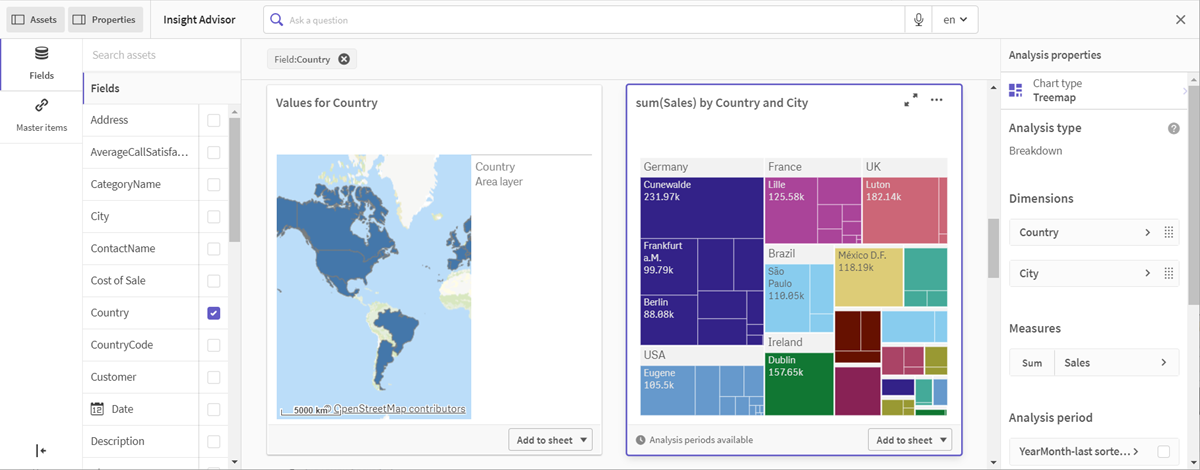Check the AverageCallSatisfaction field checkbox
The height and width of the screenshot is (470, 1200).
pos(214,153)
